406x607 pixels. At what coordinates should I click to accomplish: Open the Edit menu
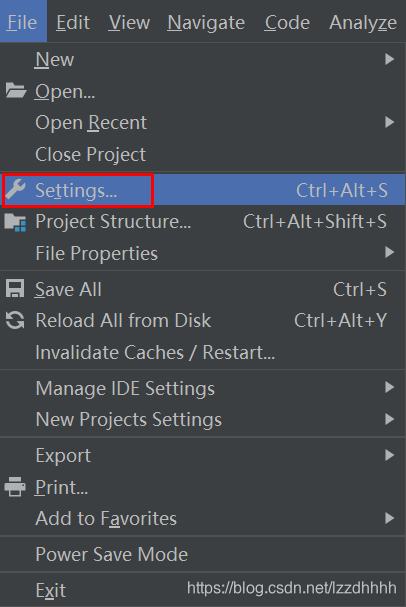pos(73,22)
